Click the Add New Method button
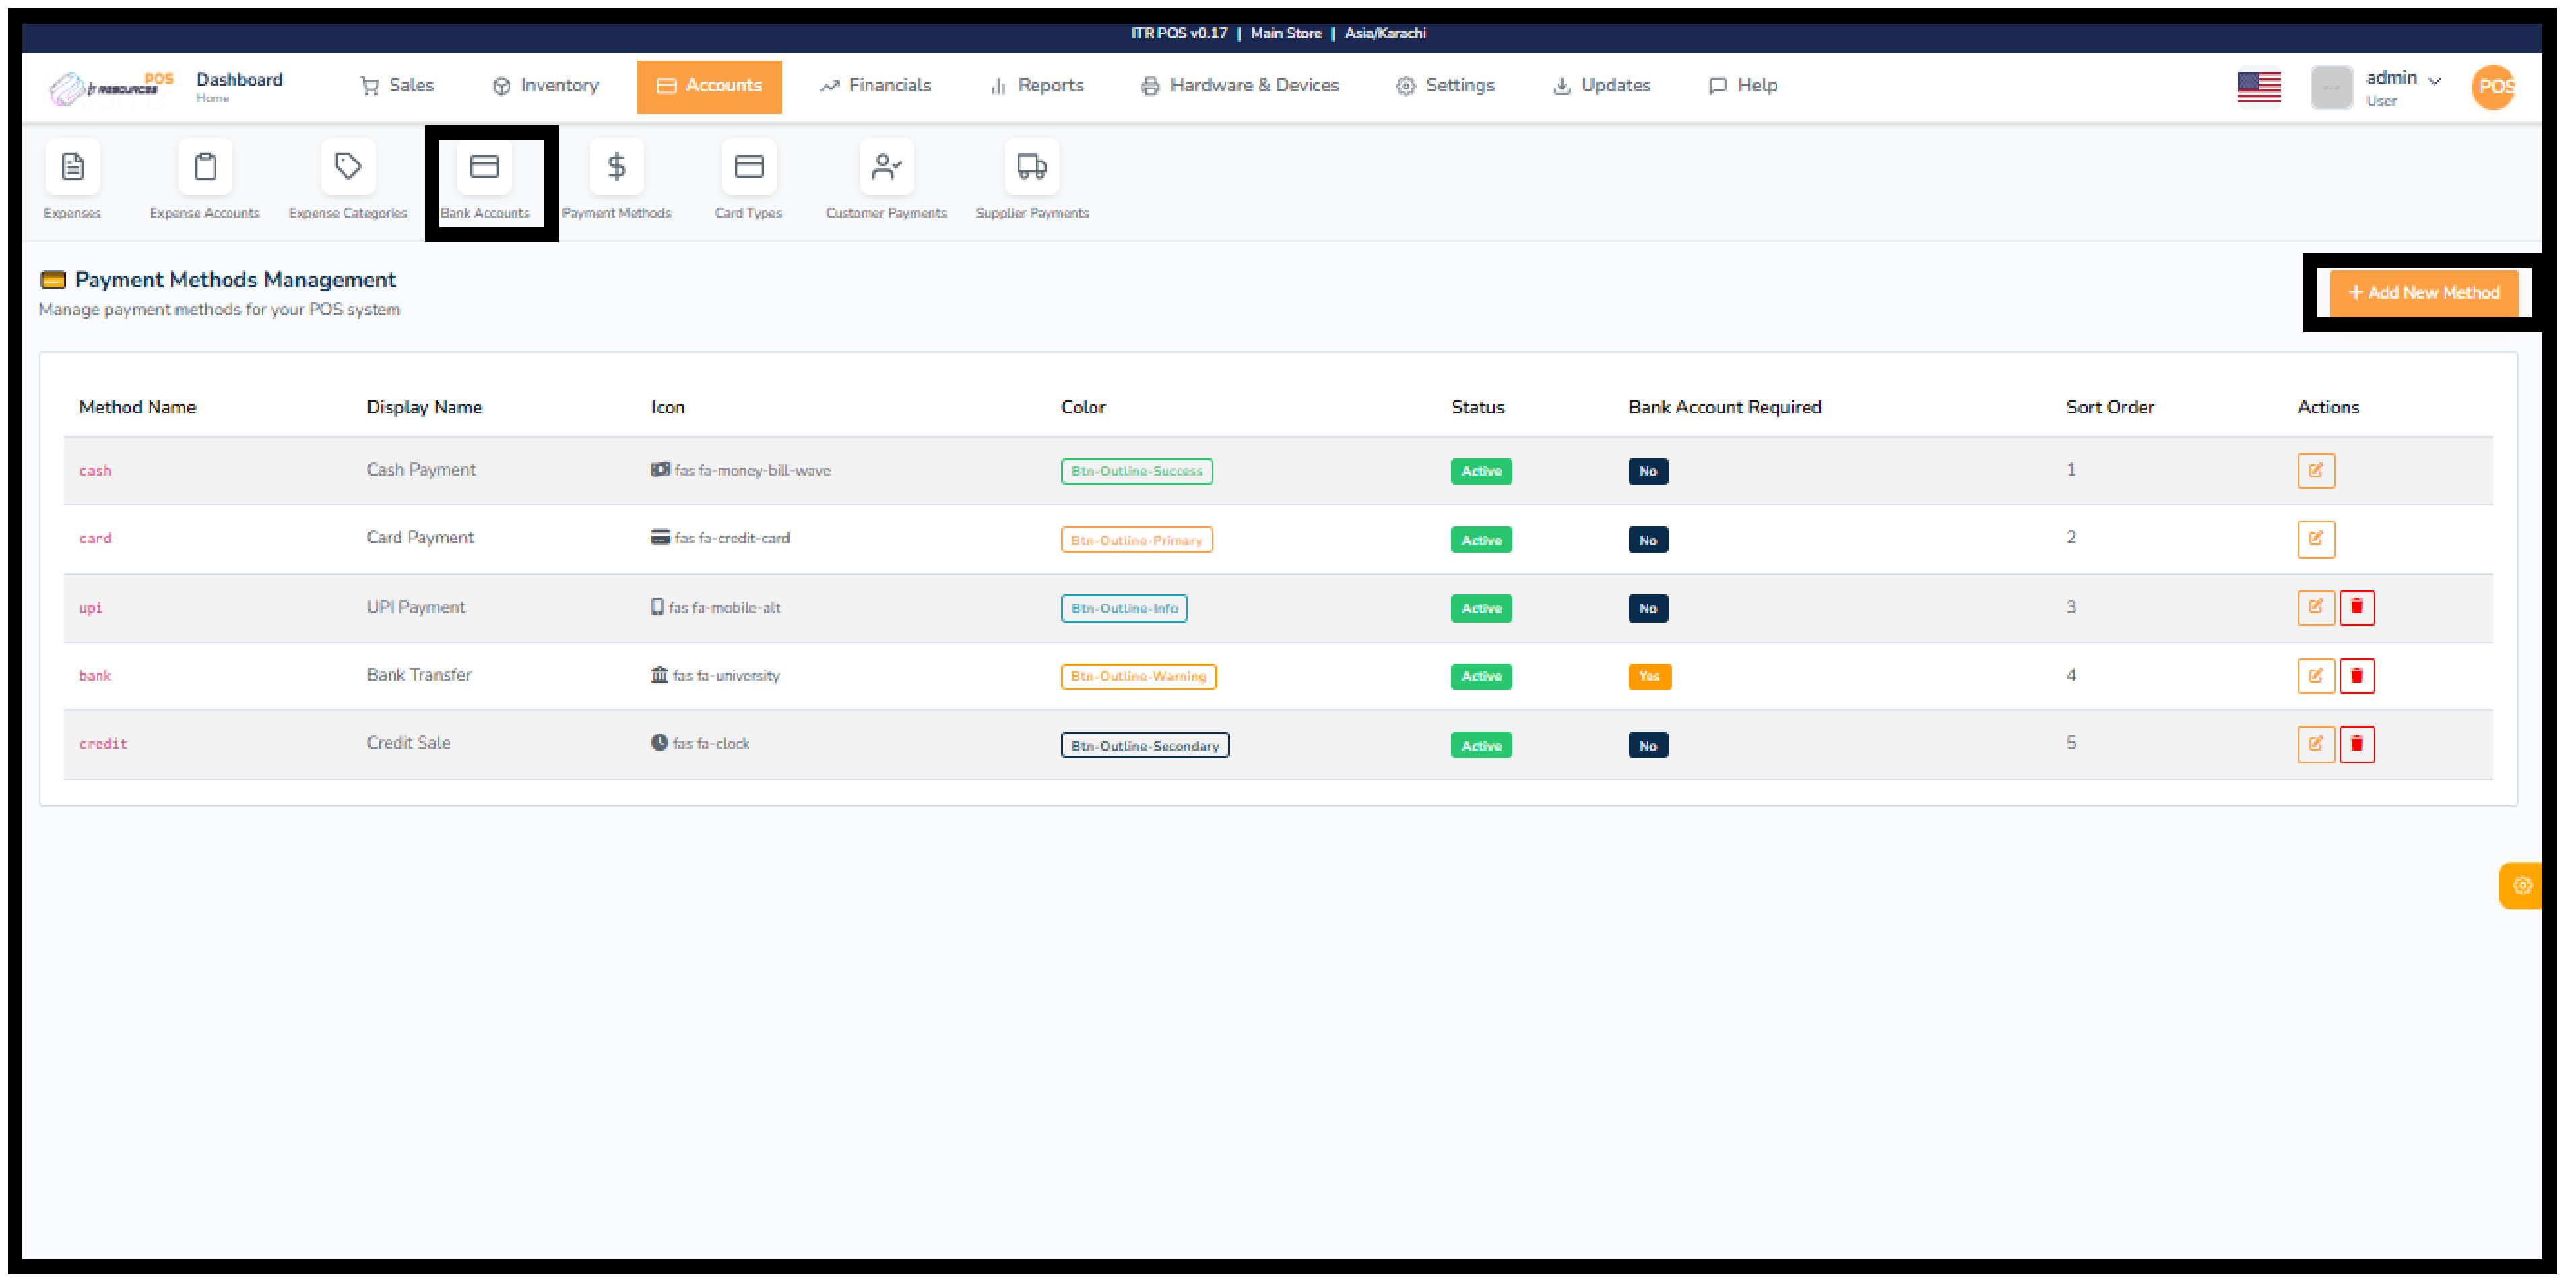Image resolution: width=2576 pixels, height=1283 pixels. 2424,292
